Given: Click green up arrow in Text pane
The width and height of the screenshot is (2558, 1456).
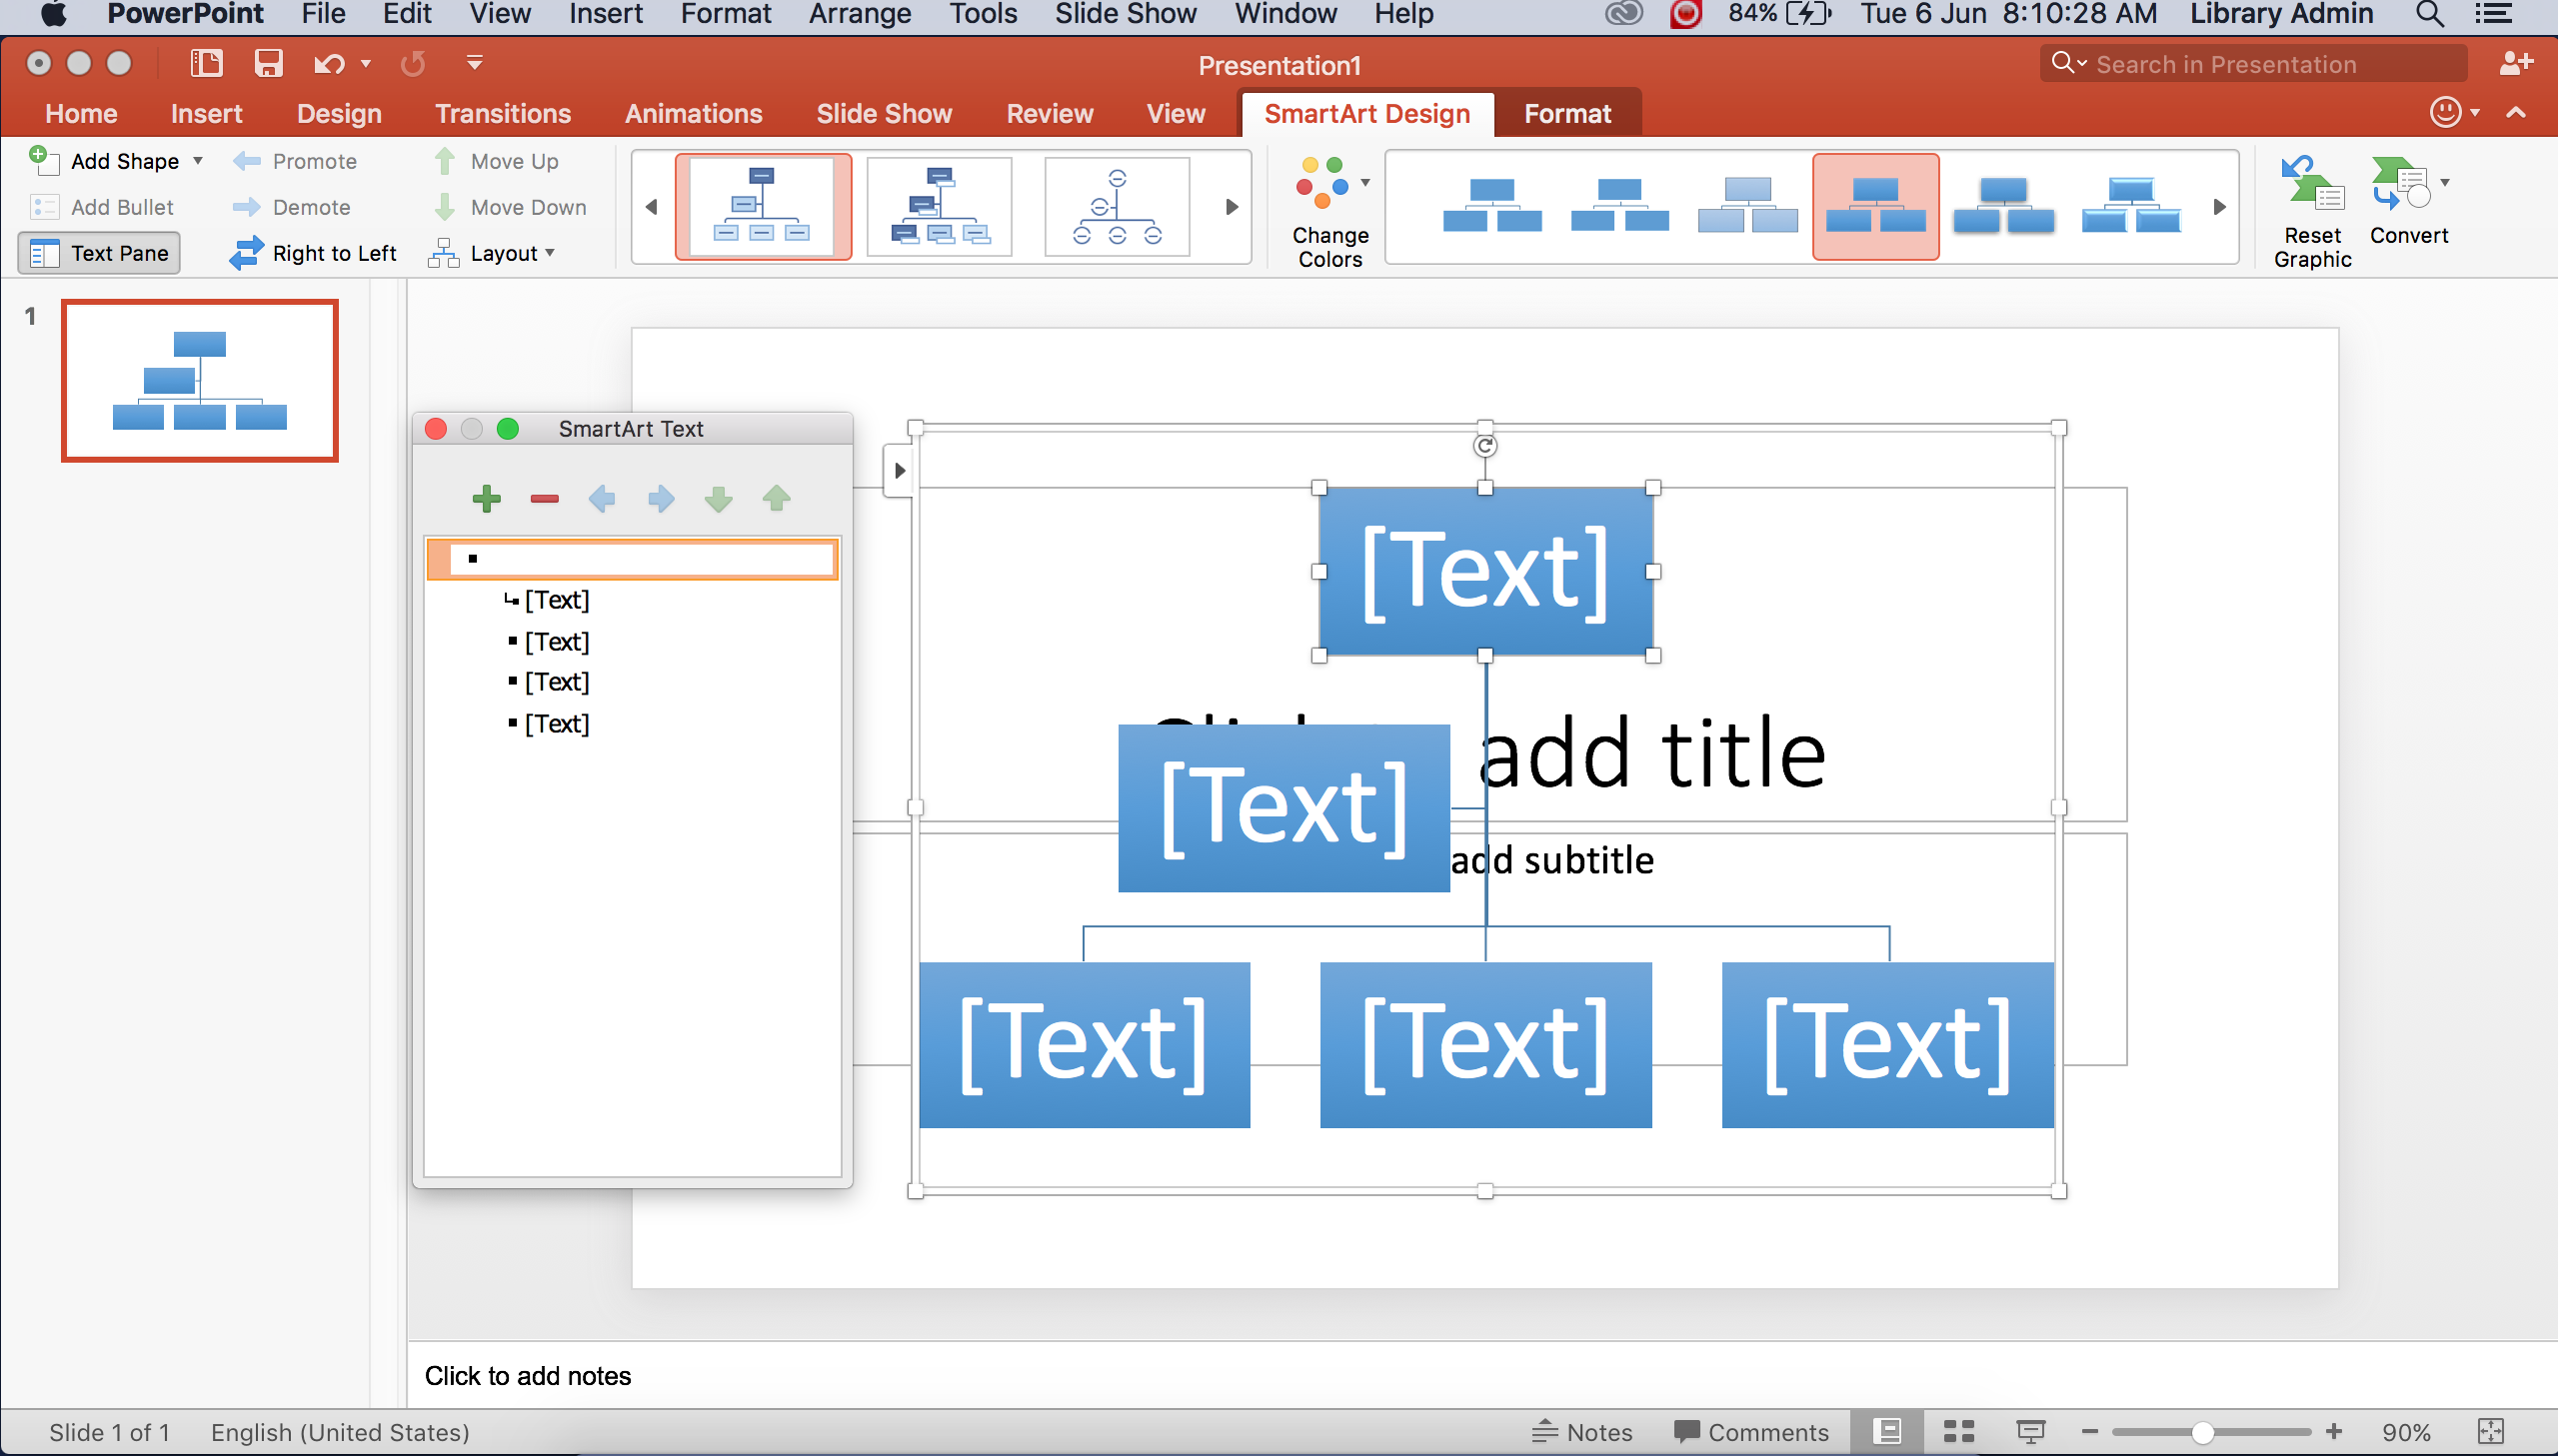Looking at the screenshot, I should coord(777,498).
